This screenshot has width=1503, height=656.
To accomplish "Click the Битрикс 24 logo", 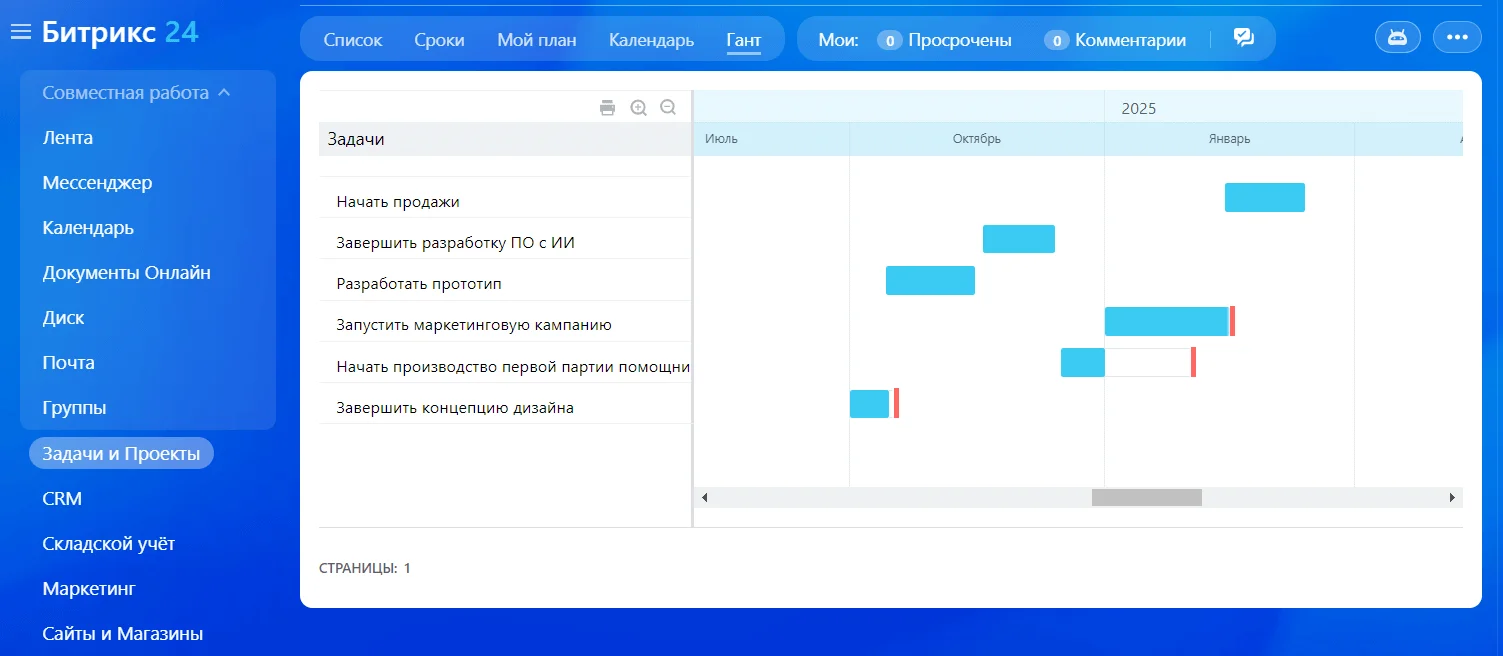I will click(x=120, y=32).
